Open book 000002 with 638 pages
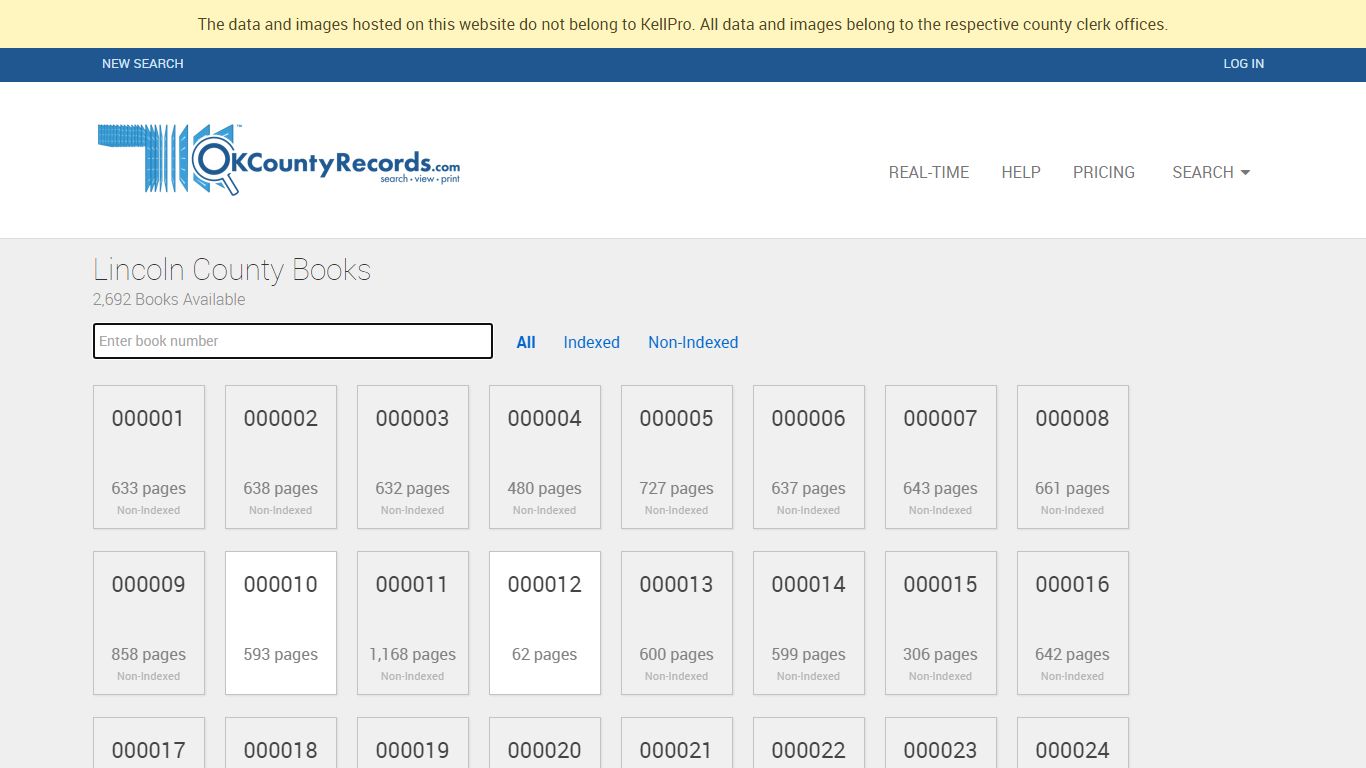The height and width of the screenshot is (768, 1366). pyautogui.click(x=281, y=457)
